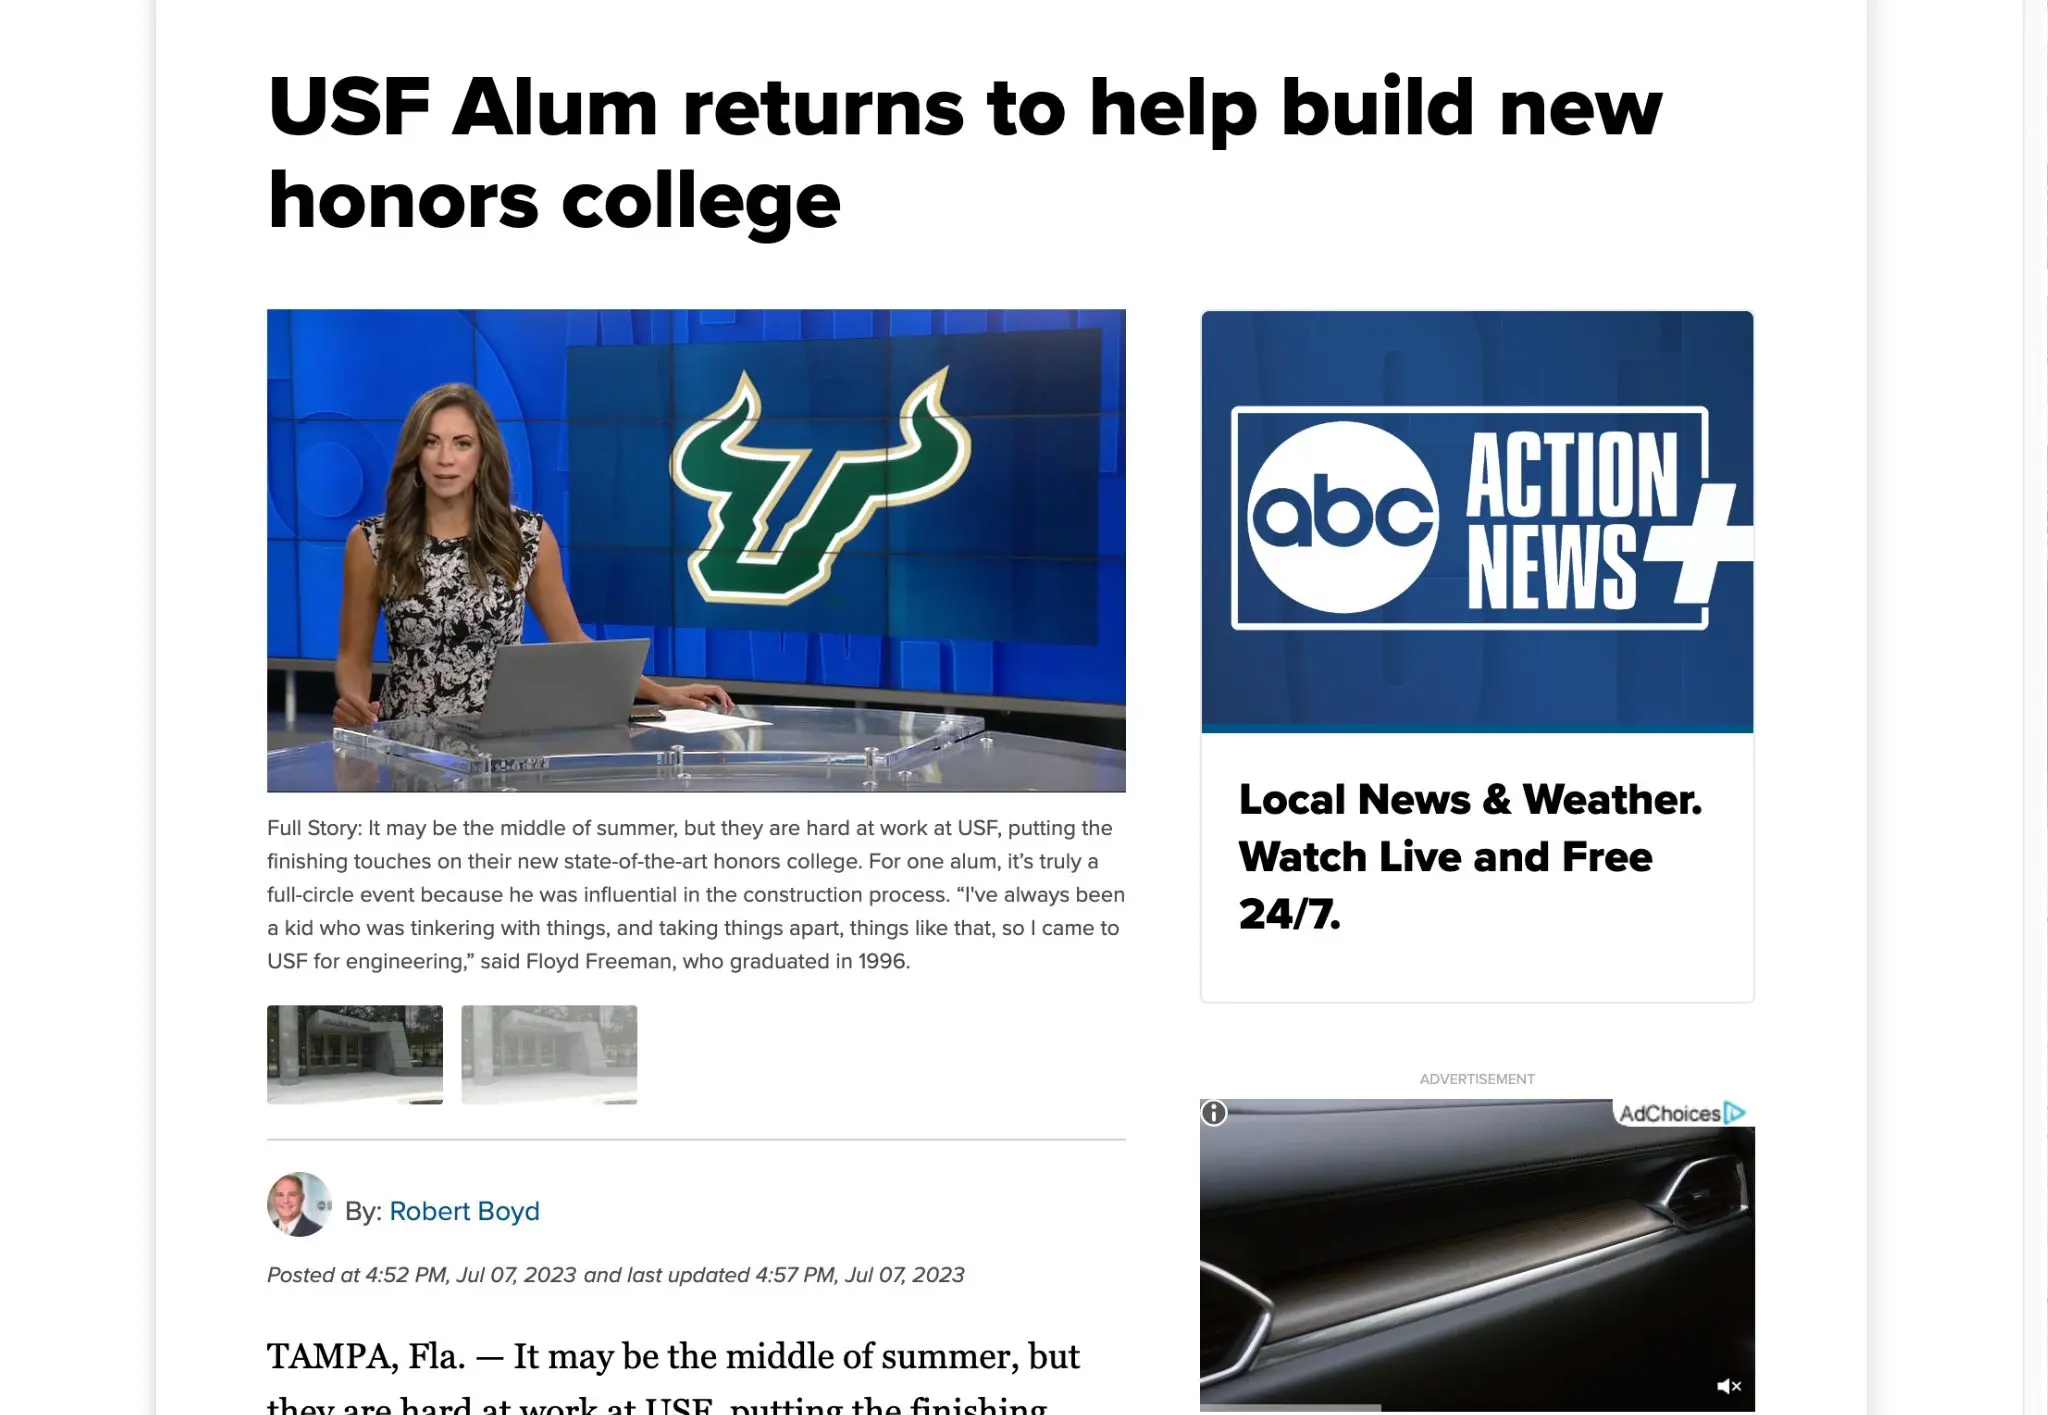Open "Local News & Weather" promo headline

pos(1470,856)
